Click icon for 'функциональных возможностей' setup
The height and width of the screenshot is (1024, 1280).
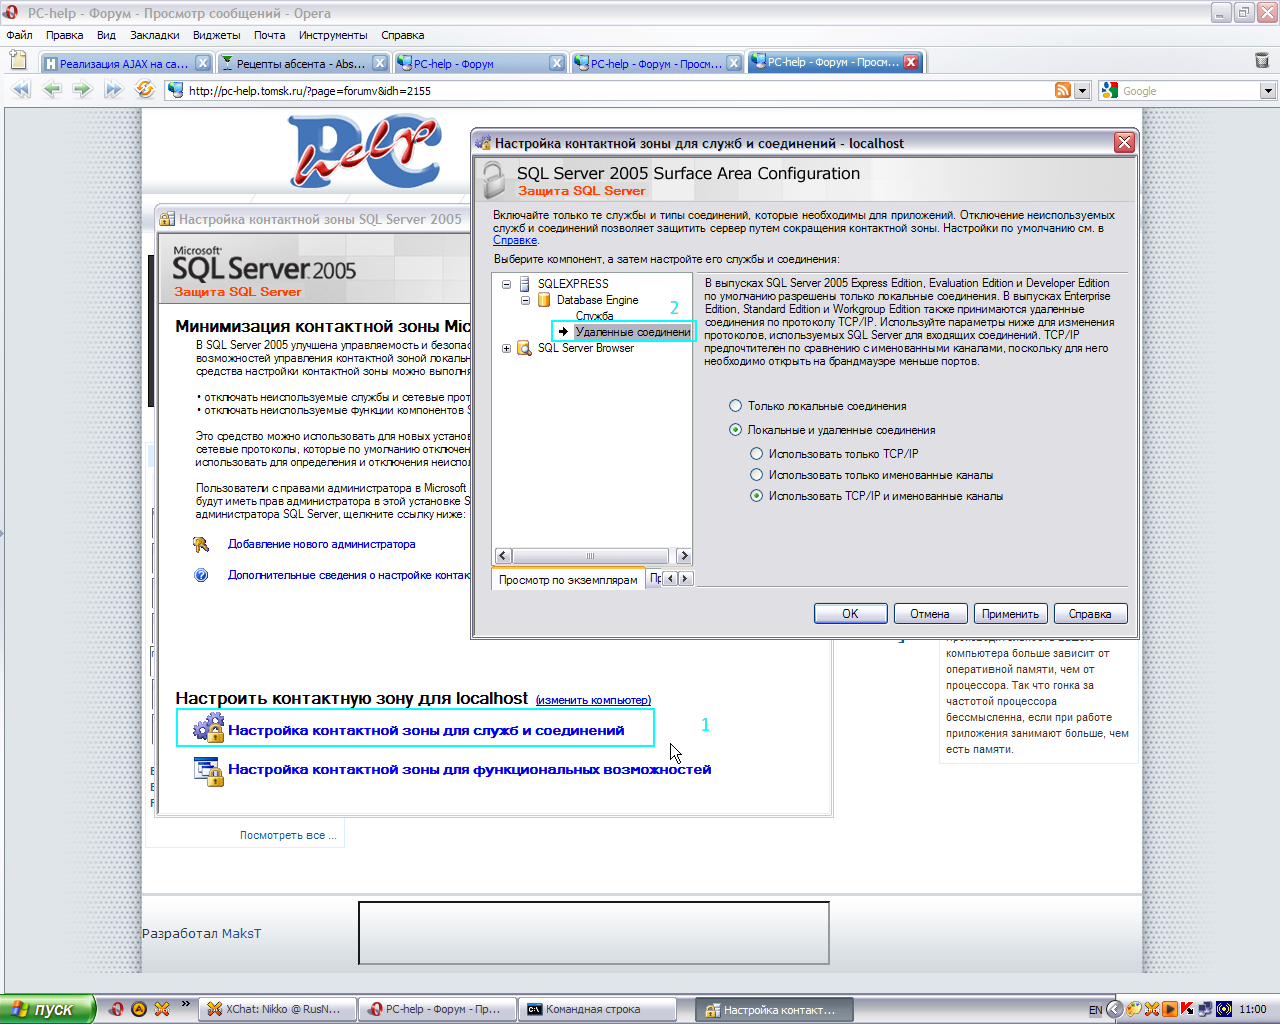pyautogui.click(x=208, y=770)
